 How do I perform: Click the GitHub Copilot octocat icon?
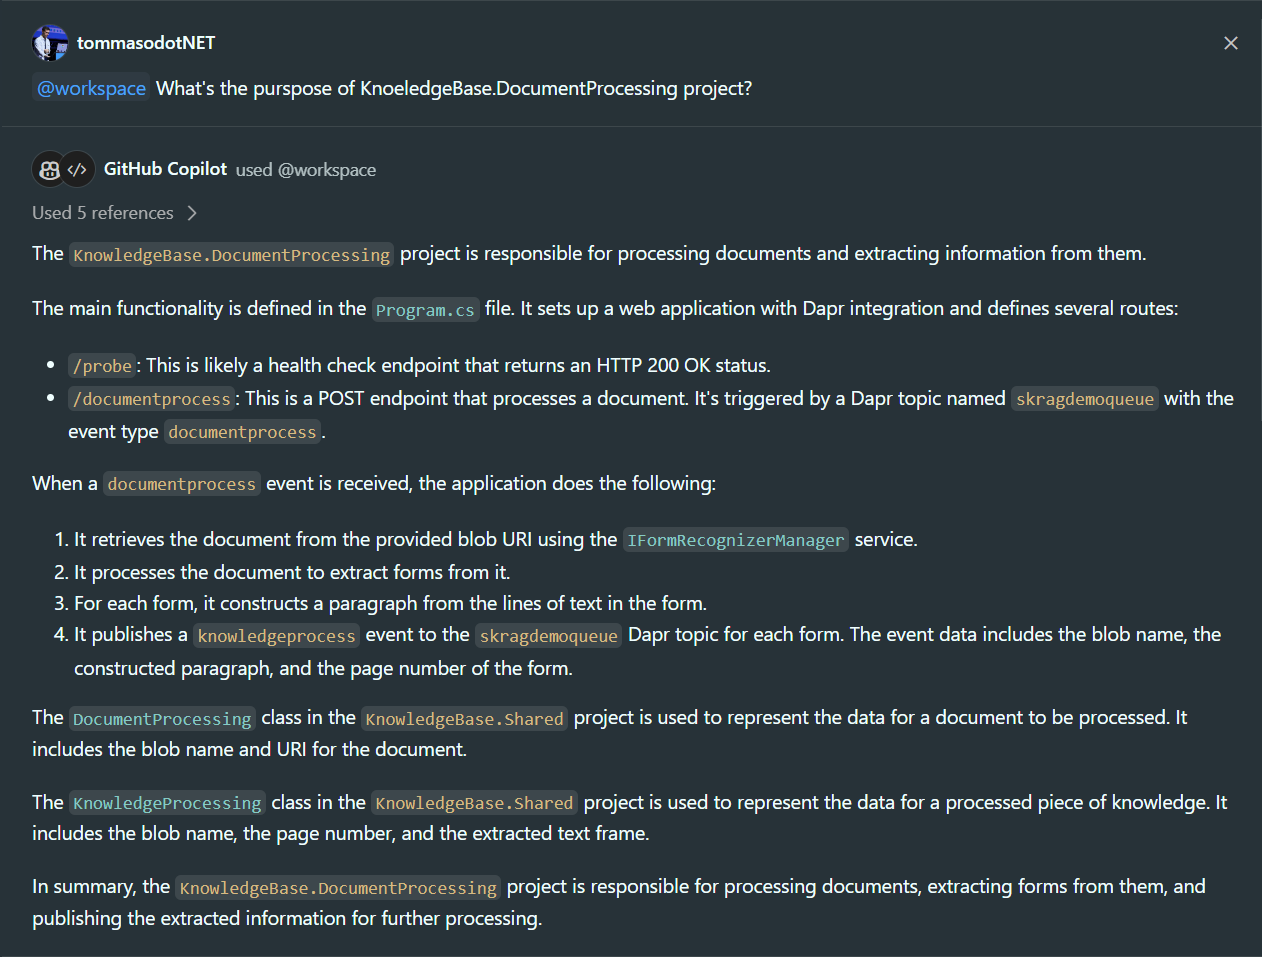coord(48,169)
